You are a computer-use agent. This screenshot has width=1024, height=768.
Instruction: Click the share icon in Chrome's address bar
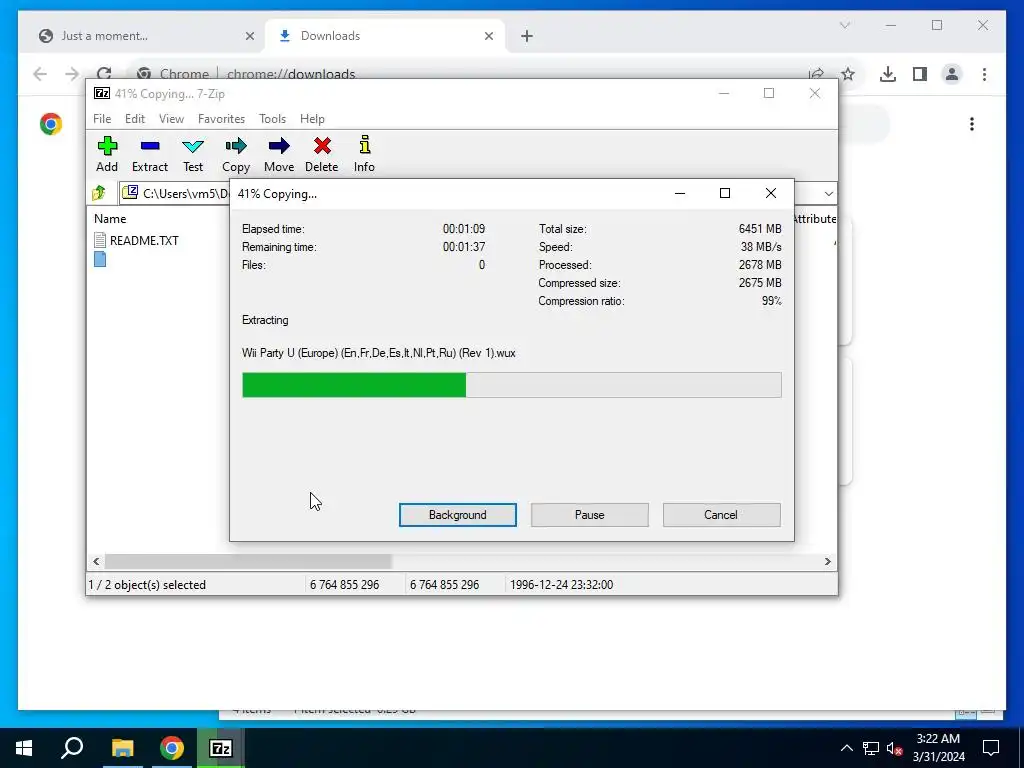816,74
